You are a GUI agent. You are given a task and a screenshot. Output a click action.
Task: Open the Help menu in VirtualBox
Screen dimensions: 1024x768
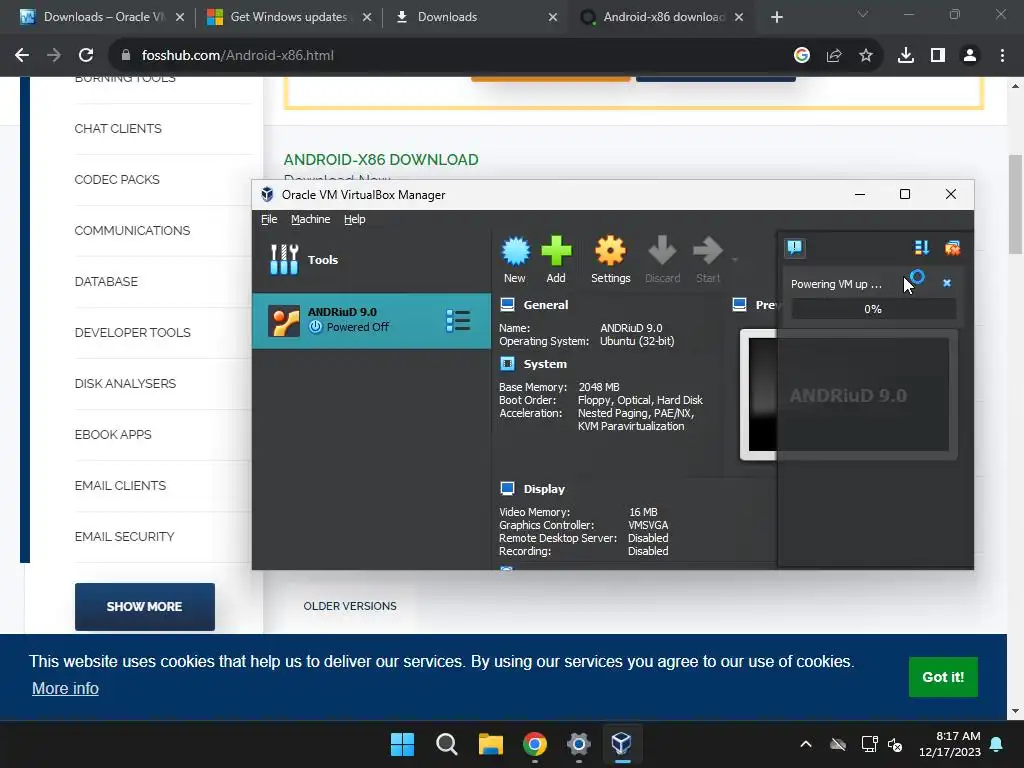355,219
